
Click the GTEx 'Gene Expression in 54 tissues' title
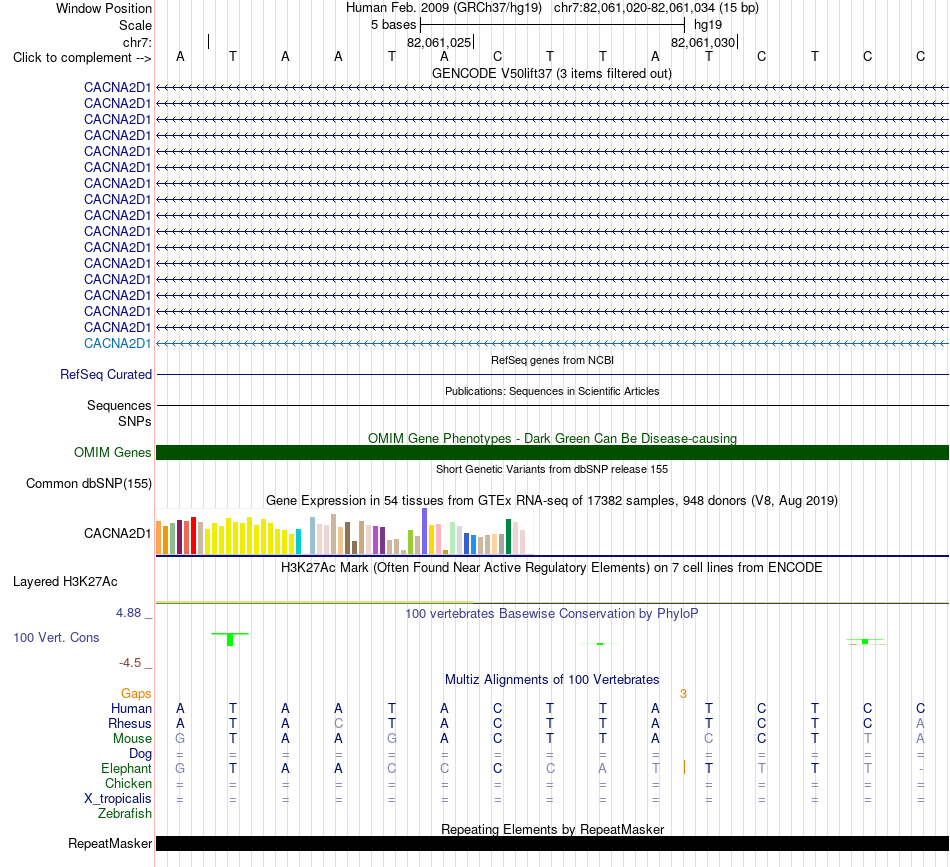pyautogui.click(x=552, y=500)
